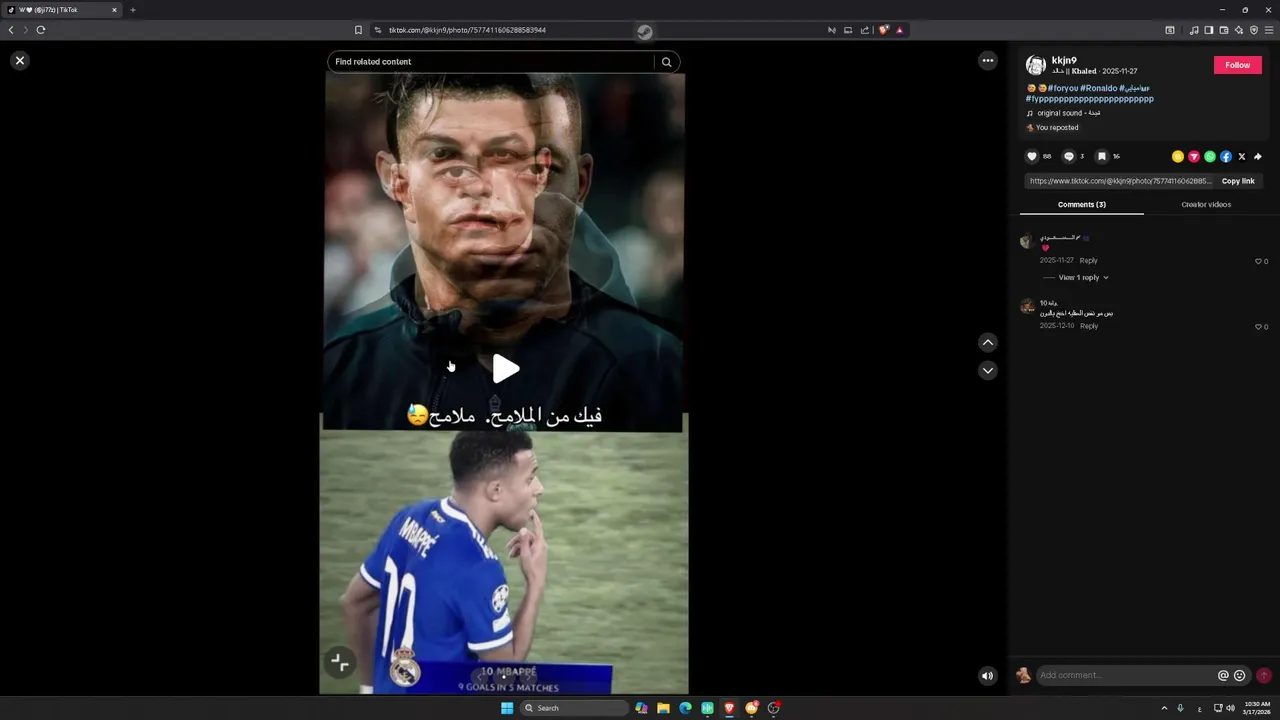Open more share options arrow
The width and height of the screenshot is (1280, 720).
1258,156
